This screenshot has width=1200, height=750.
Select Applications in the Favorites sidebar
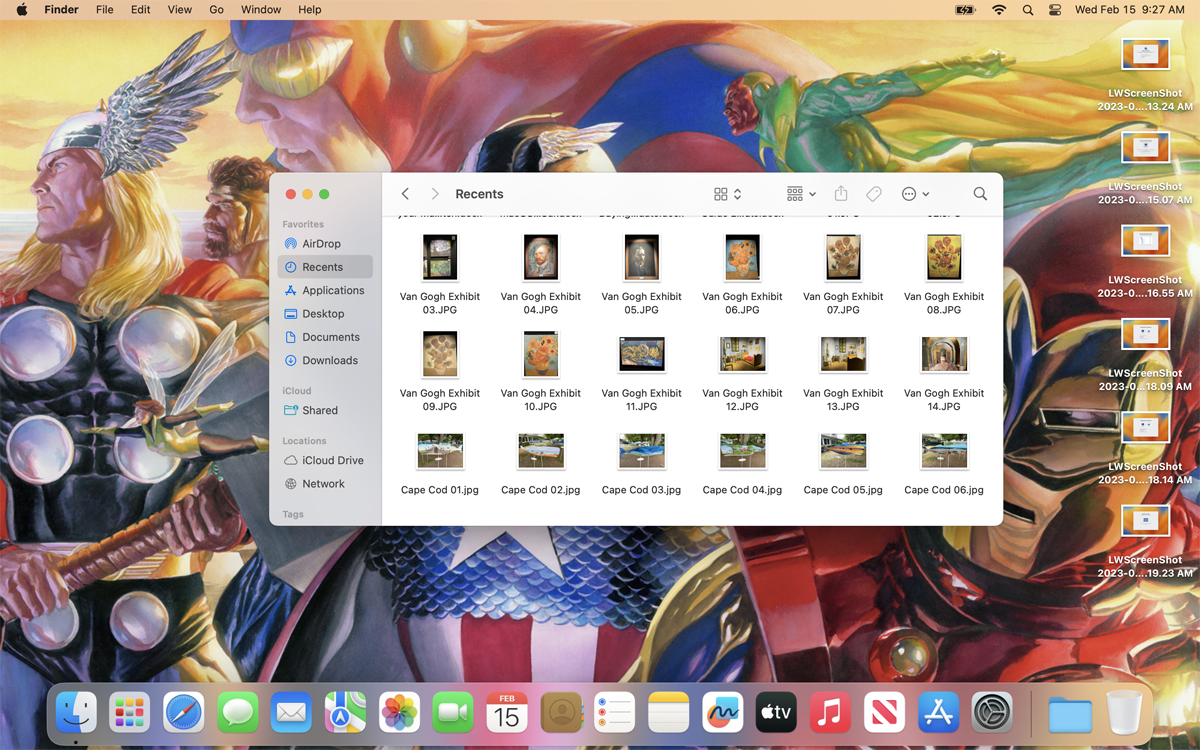click(x=331, y=290)
